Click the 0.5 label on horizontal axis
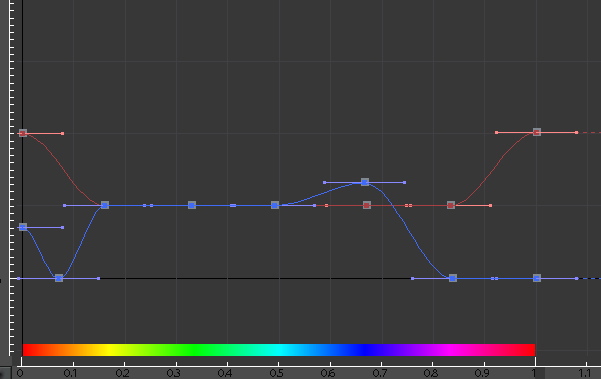601x379 pixels. 276,373
